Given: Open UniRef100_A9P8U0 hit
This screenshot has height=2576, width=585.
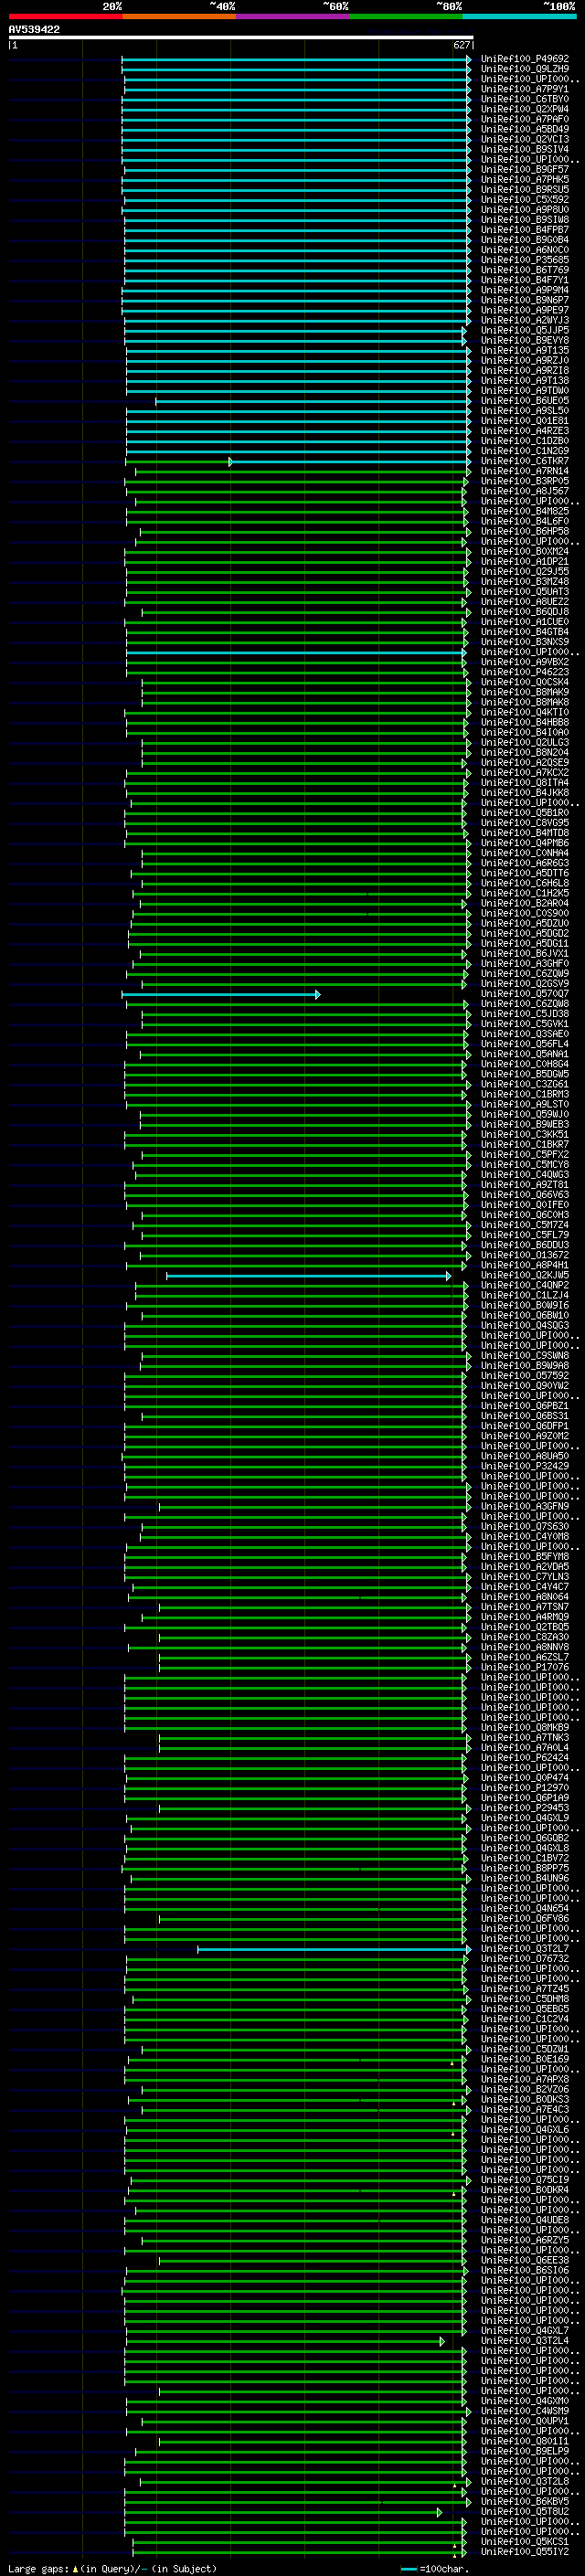Looking at the screenshot, I should [525, 209].
